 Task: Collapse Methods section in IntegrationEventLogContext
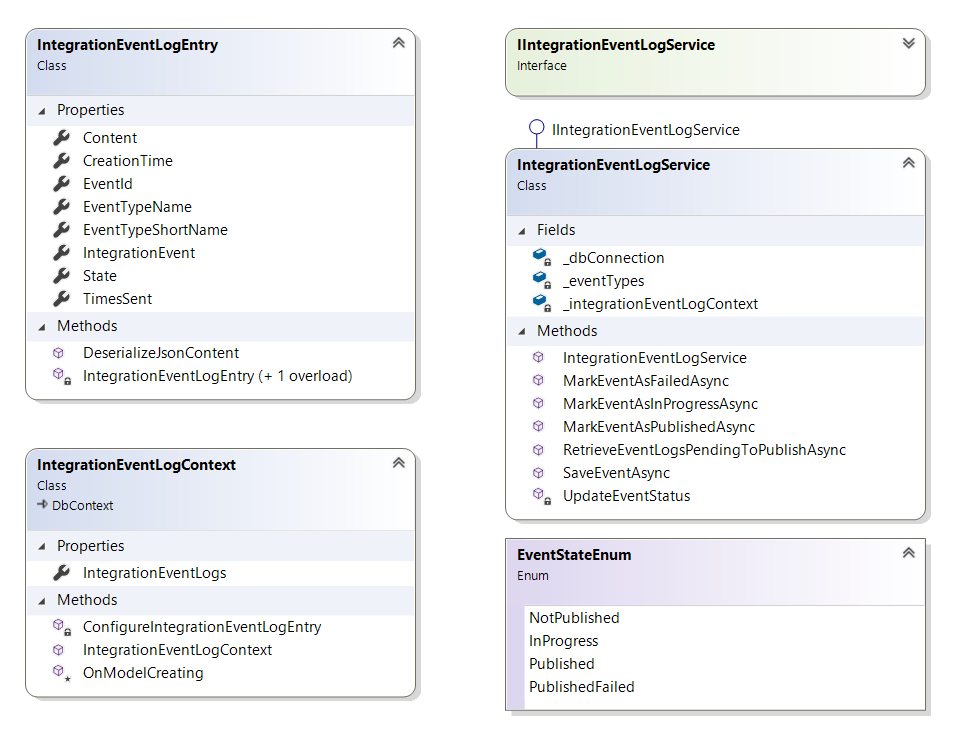click(42, 600)
